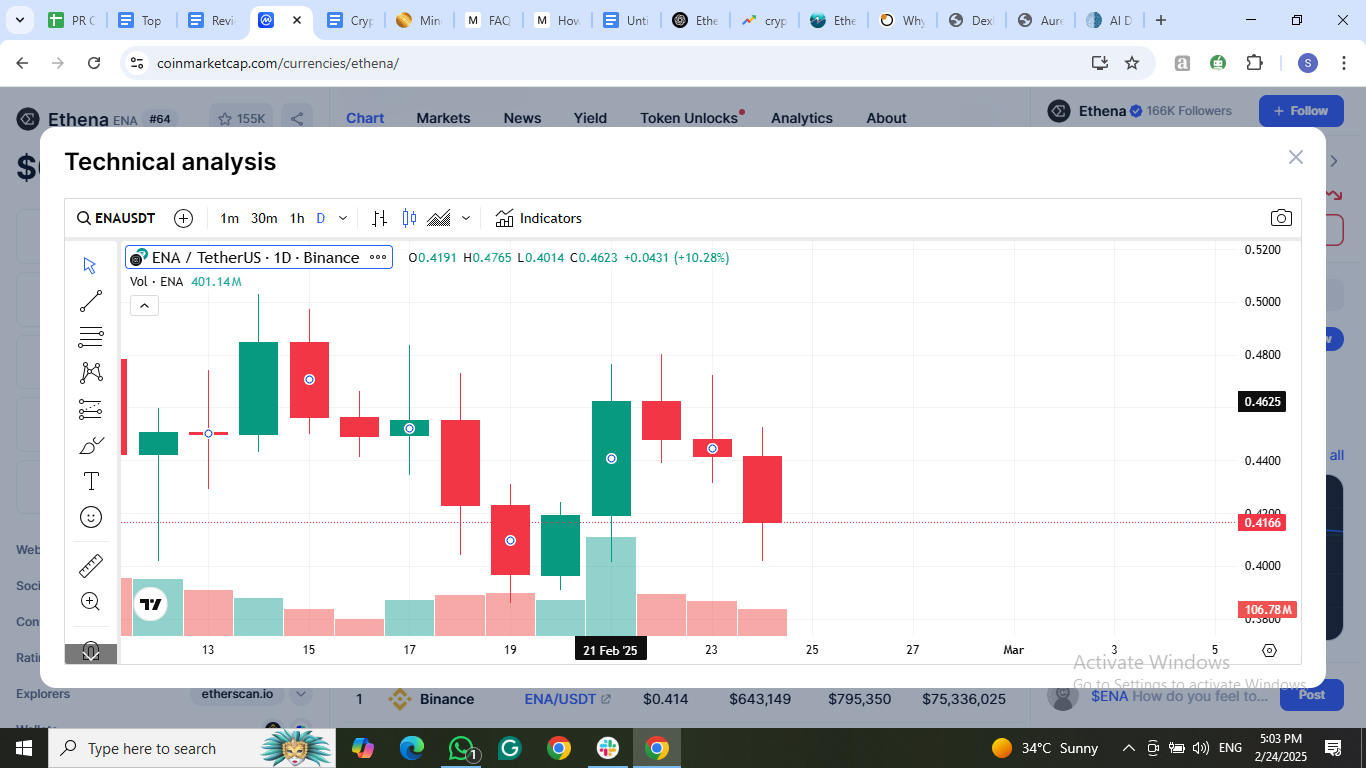Collapse the chart legend with the chevron

pyautogui.click(x=144, y=305)
